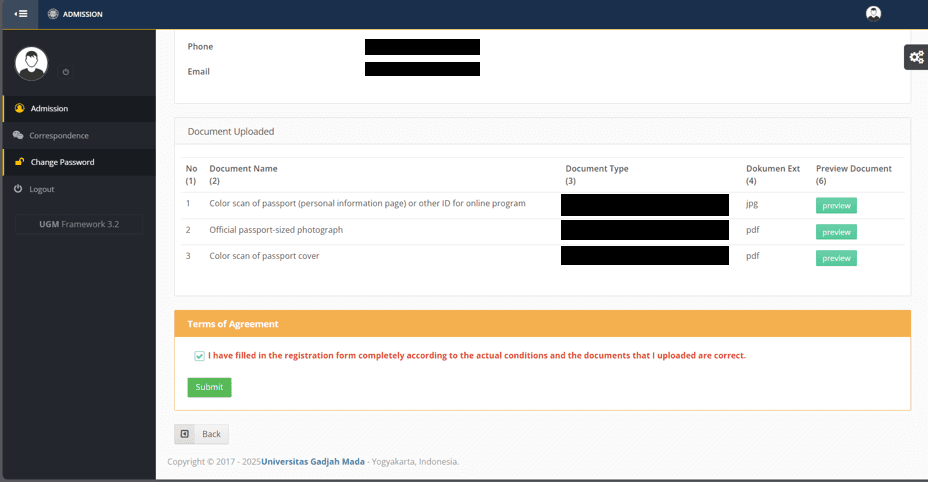
Task: Submit the registration form
Action: pyautogui.click(x=210, y=387)
